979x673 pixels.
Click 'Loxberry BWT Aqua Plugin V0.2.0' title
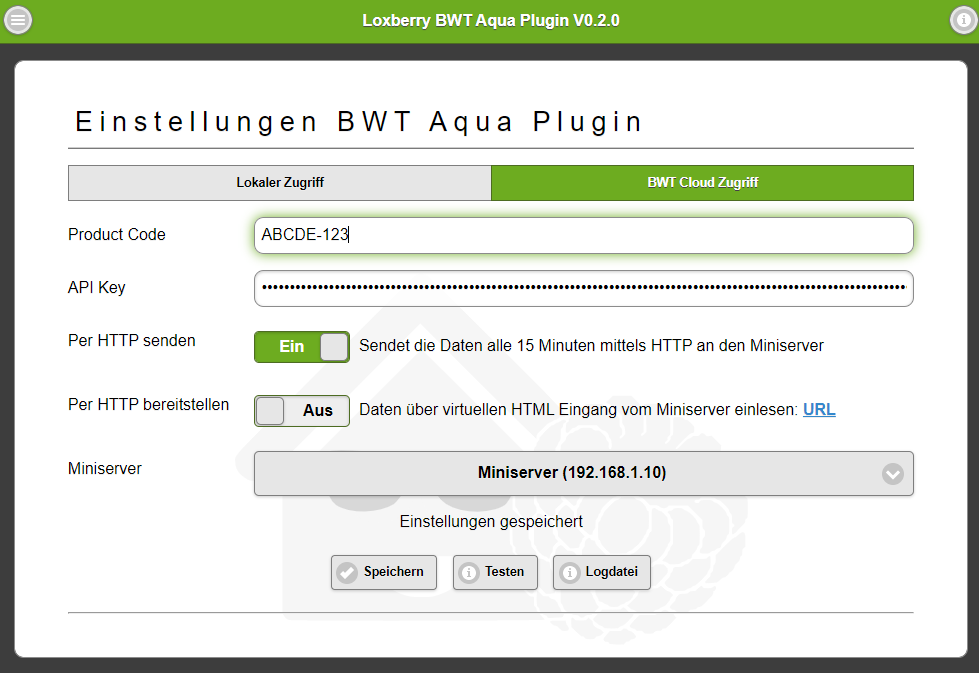click(x=491, y=21)
